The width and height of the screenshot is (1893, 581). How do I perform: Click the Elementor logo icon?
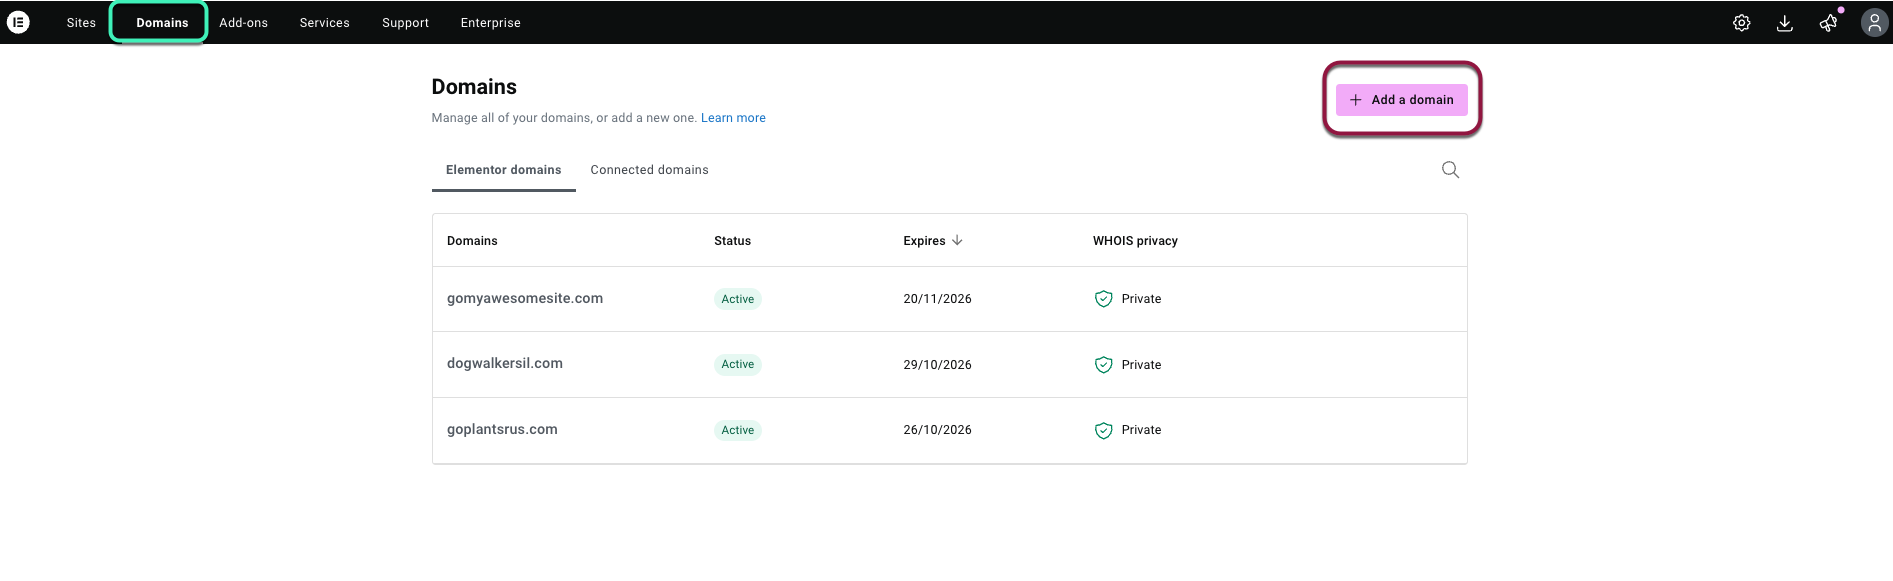(18, 22)
